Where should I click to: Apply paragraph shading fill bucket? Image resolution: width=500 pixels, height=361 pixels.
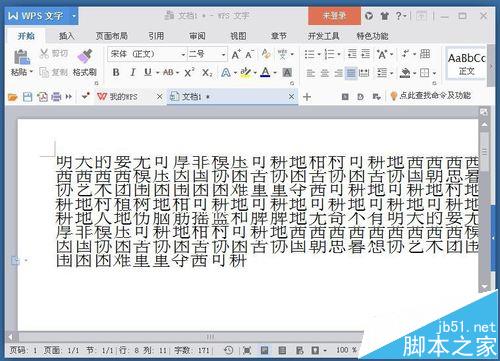pos(405,73)
